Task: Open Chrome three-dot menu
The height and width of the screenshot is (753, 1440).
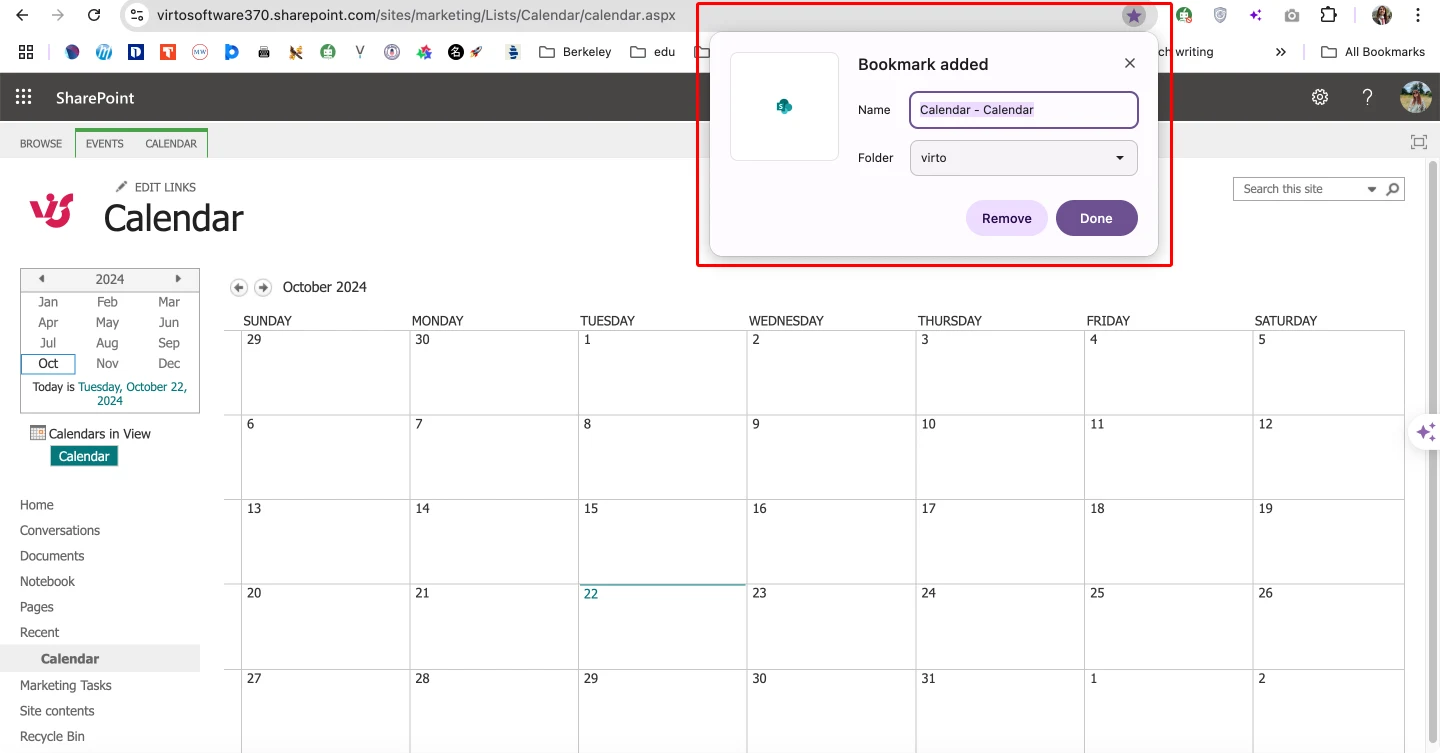Action: (1418, 16)
